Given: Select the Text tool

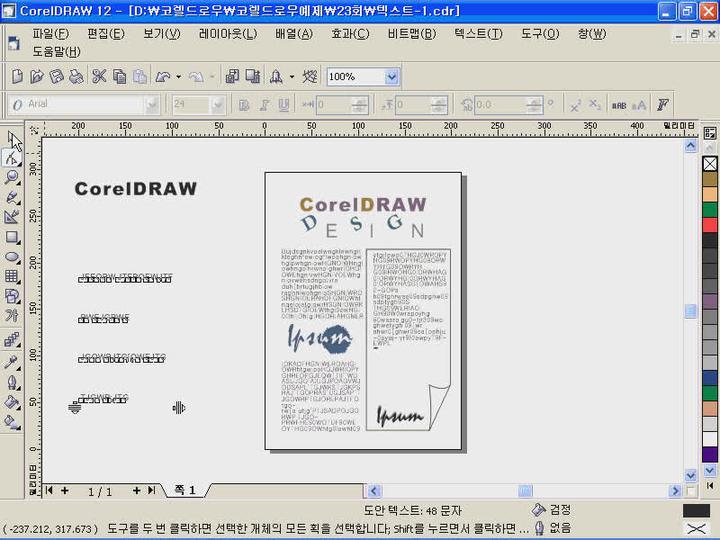Looking at the screenshot, I should pos(12,315).
